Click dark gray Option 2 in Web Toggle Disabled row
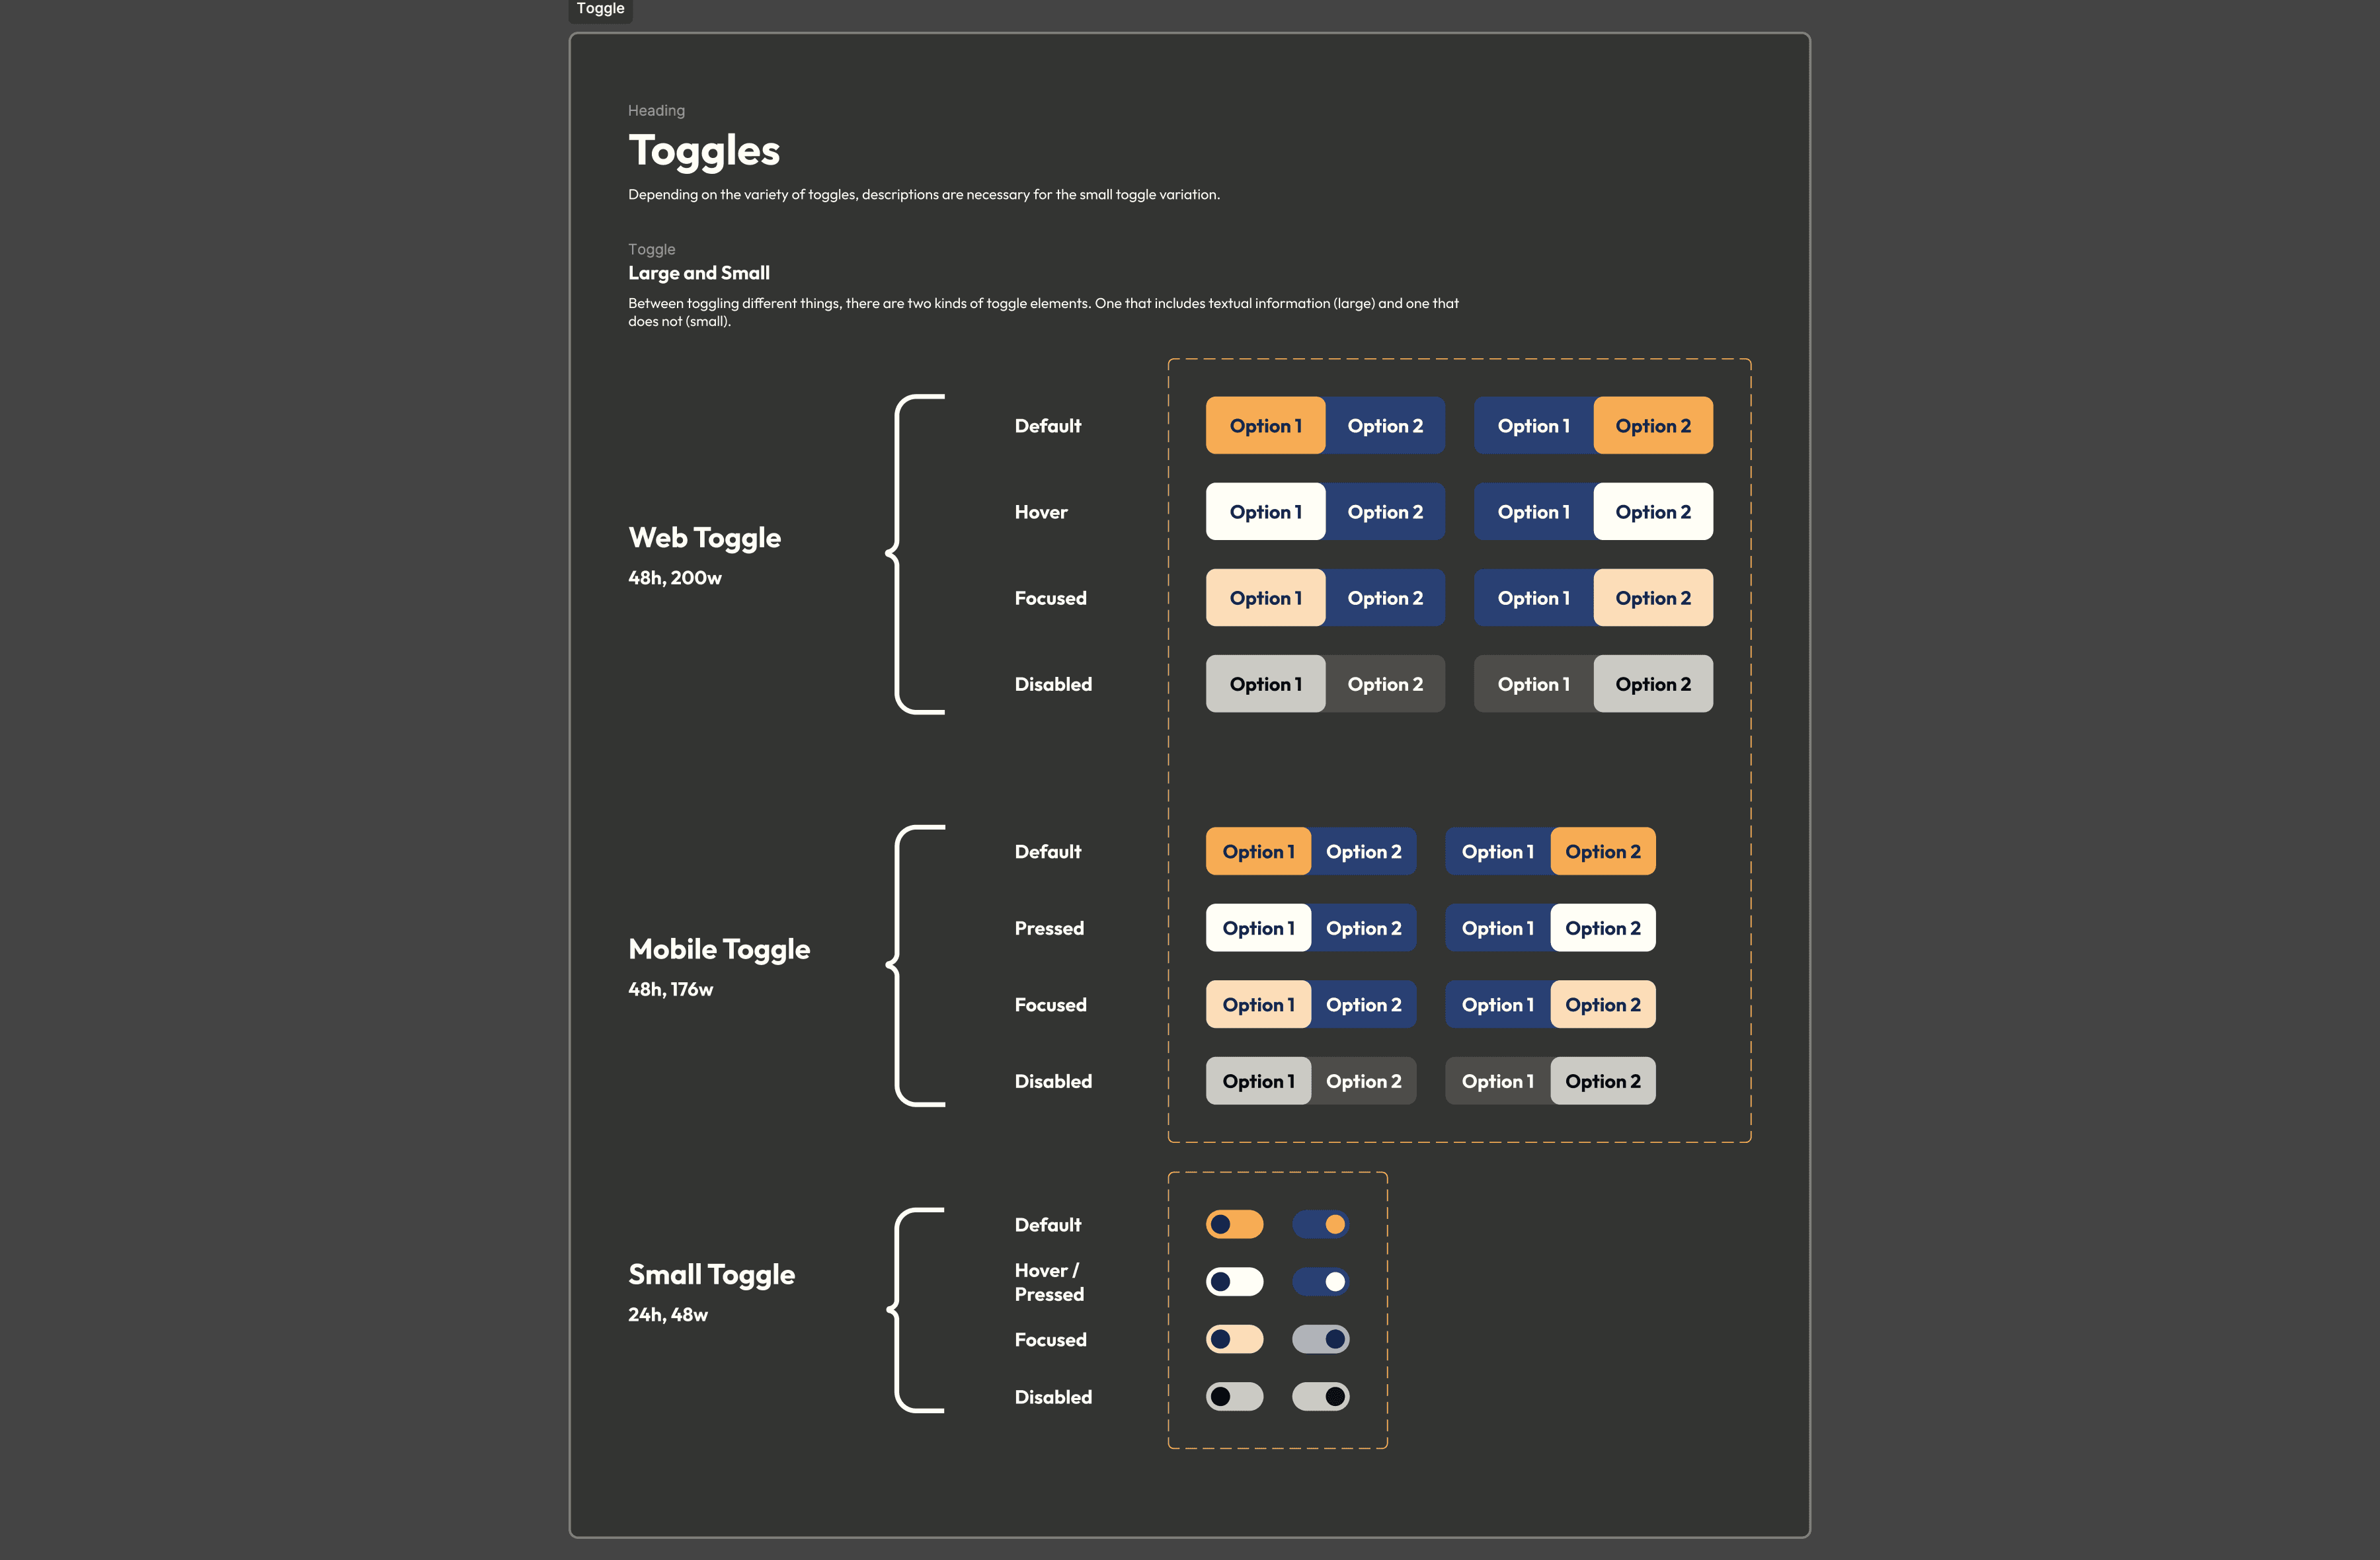2380x1560 pixels. click(x=1385, y=684)
